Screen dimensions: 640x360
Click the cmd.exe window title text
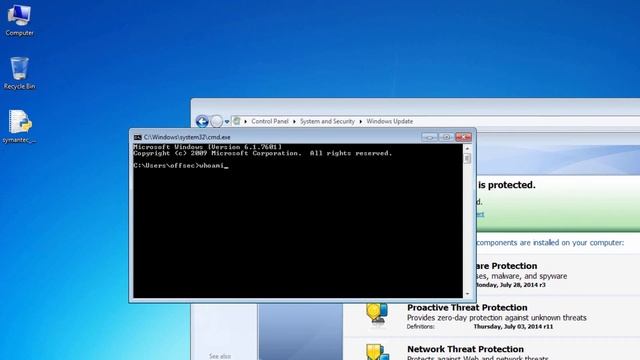pyautogui.click(x=187, y=138)
